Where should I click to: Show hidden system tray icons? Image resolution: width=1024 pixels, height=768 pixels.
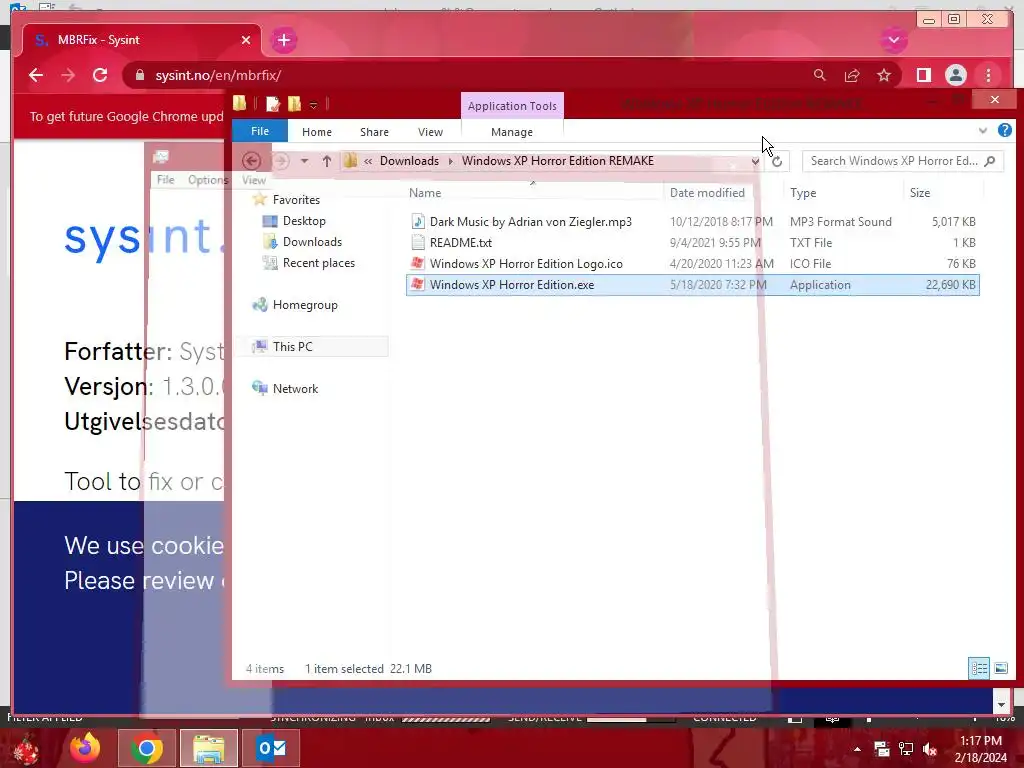tap(857, 749)
